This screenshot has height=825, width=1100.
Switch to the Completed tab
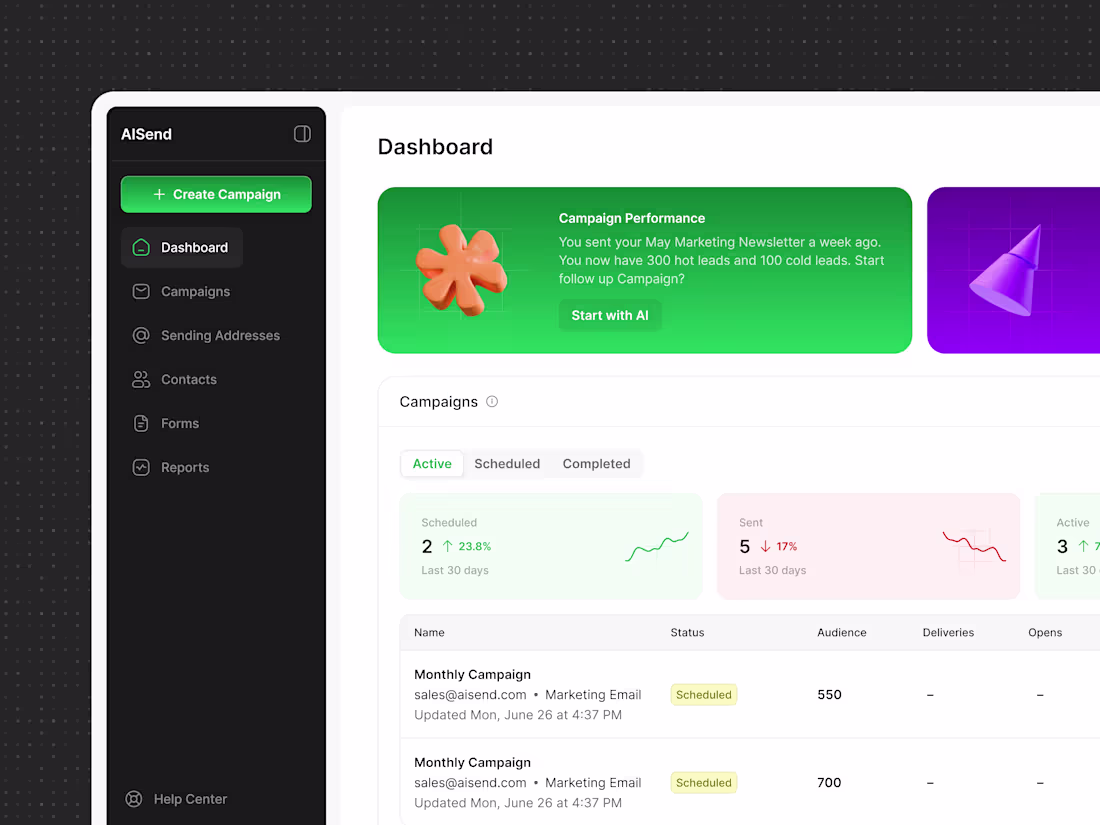(x=596, y=464)
